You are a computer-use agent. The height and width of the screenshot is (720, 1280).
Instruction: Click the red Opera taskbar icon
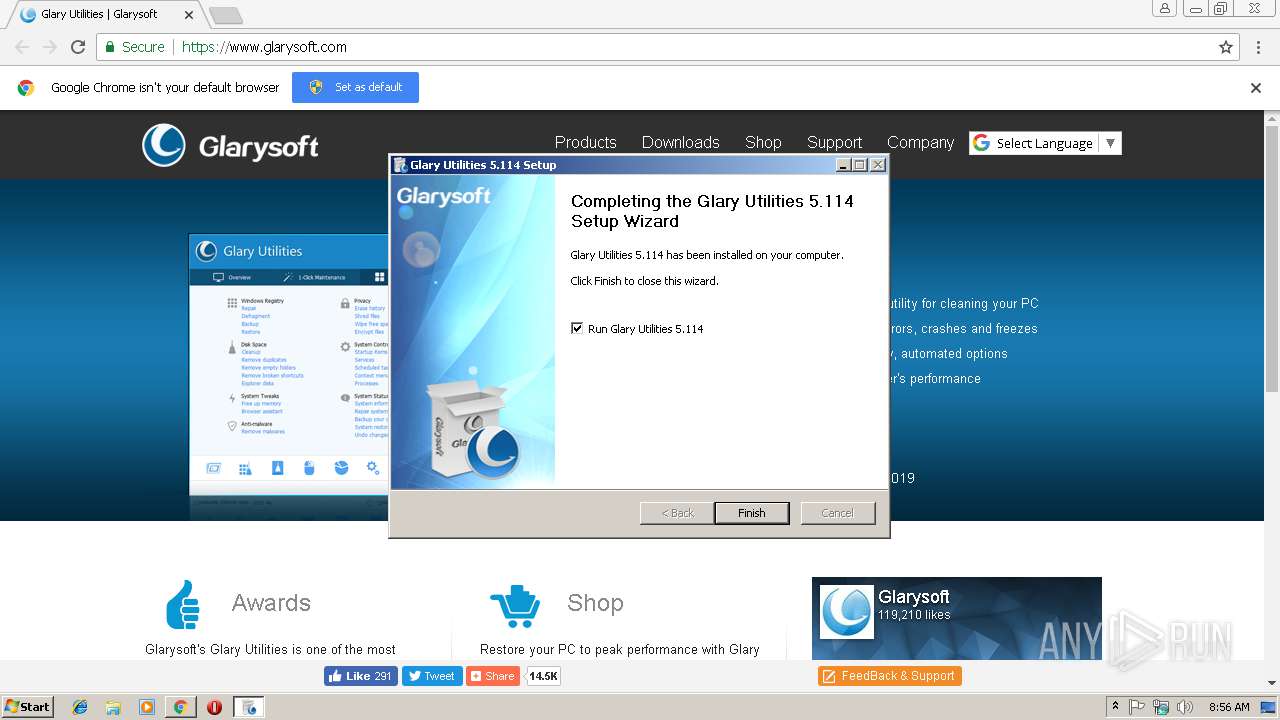tap(214, 707)
